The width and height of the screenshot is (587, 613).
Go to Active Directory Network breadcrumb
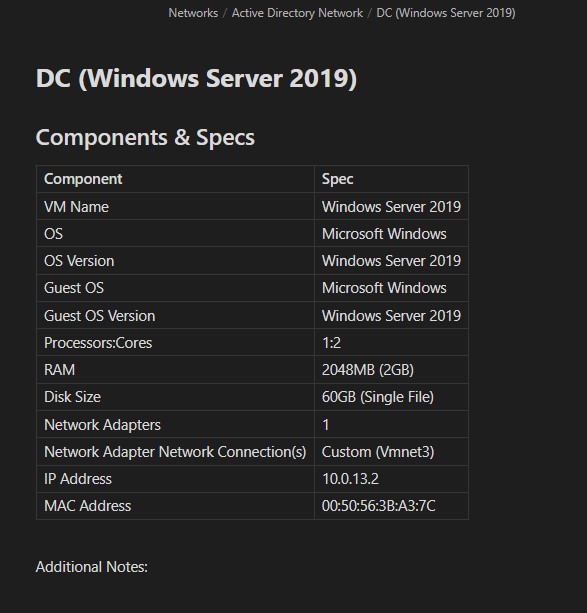pyautogui.click(x=297, y=13)
